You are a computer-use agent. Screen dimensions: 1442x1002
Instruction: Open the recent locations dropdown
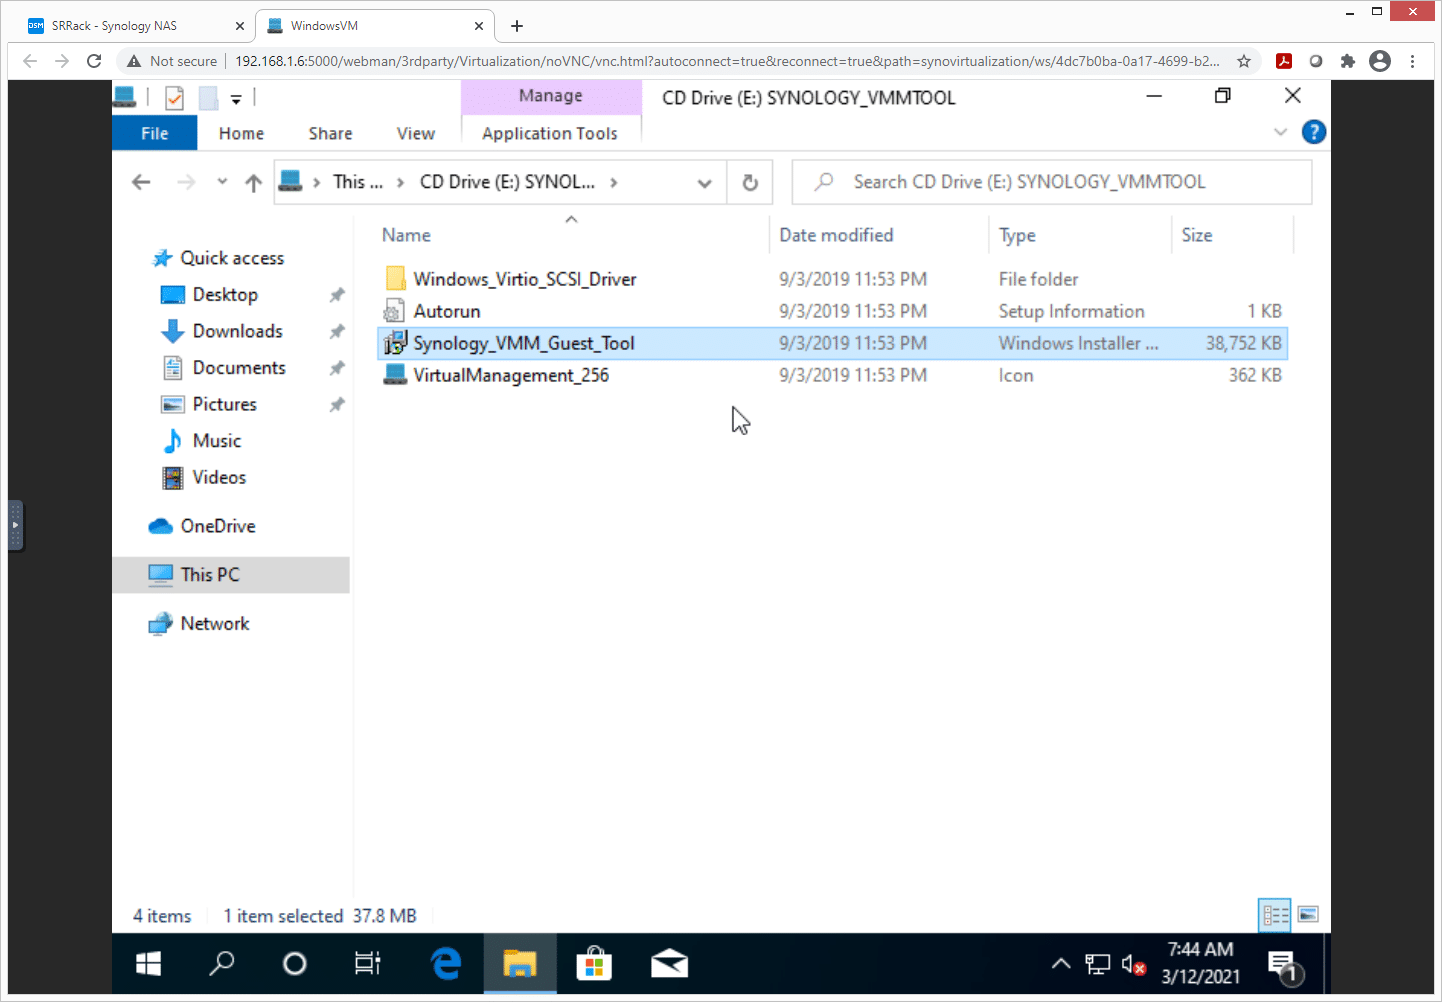222,182
